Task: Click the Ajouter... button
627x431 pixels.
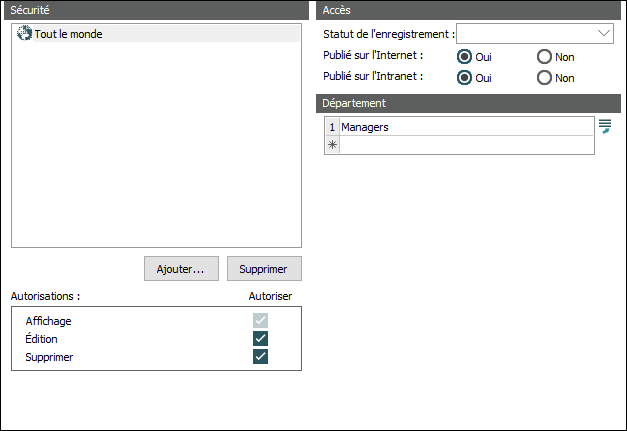Action: 181,269
